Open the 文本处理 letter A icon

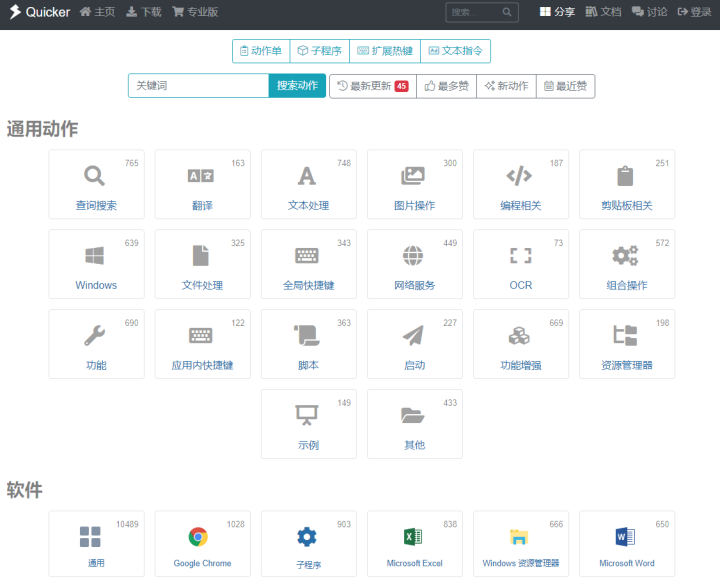coord(309,184)
